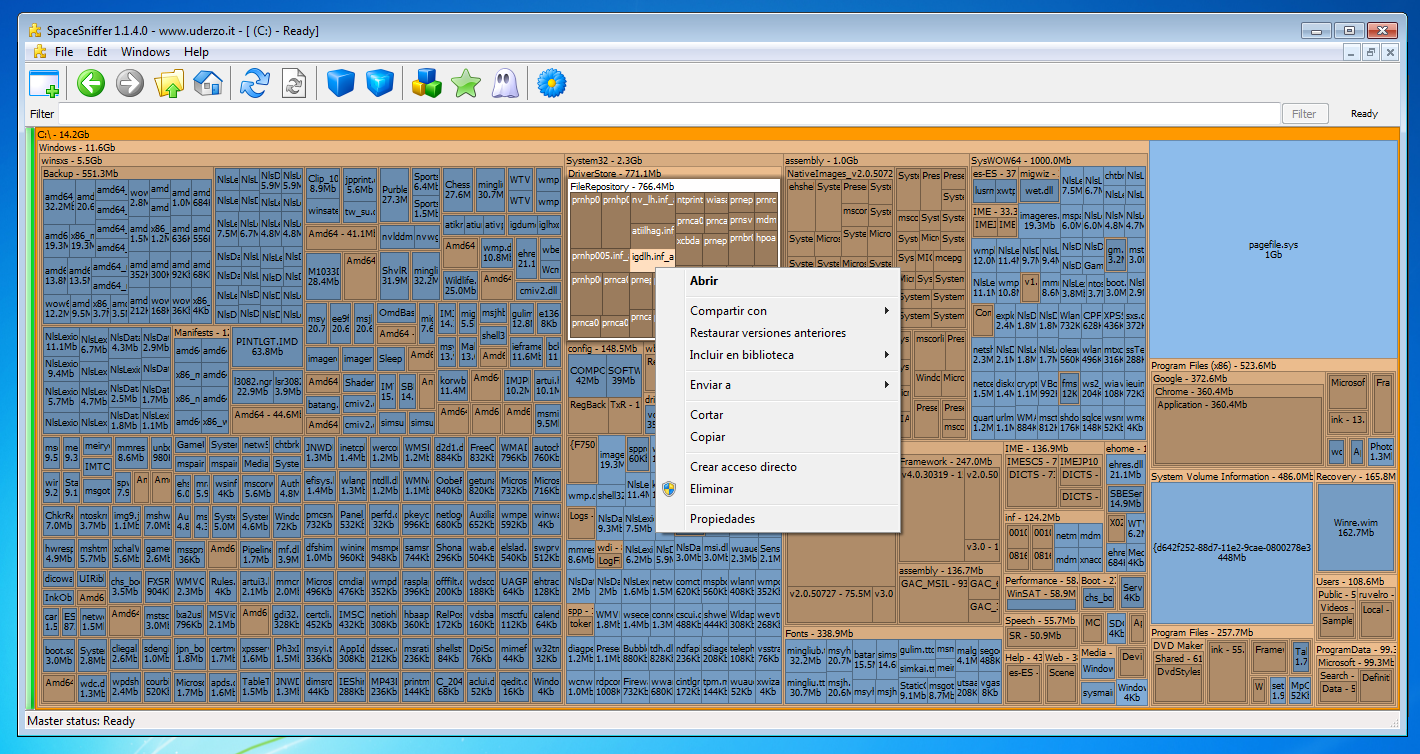Image resolution: width=1420 pixels, height=754 pixels.
Task: Toggle the ghost unknown space icon
Action: click(x=505, y=83)
